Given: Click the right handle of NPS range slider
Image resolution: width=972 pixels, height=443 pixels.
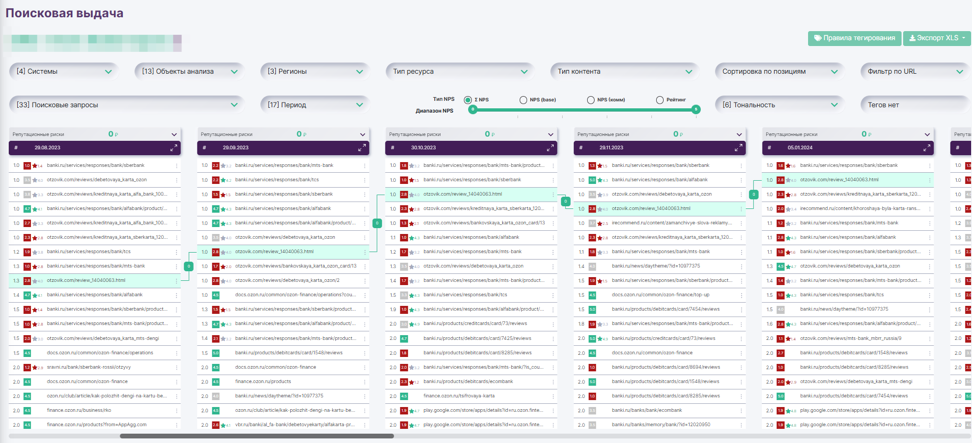Looking at the screenshot, I should coord(696,110).
